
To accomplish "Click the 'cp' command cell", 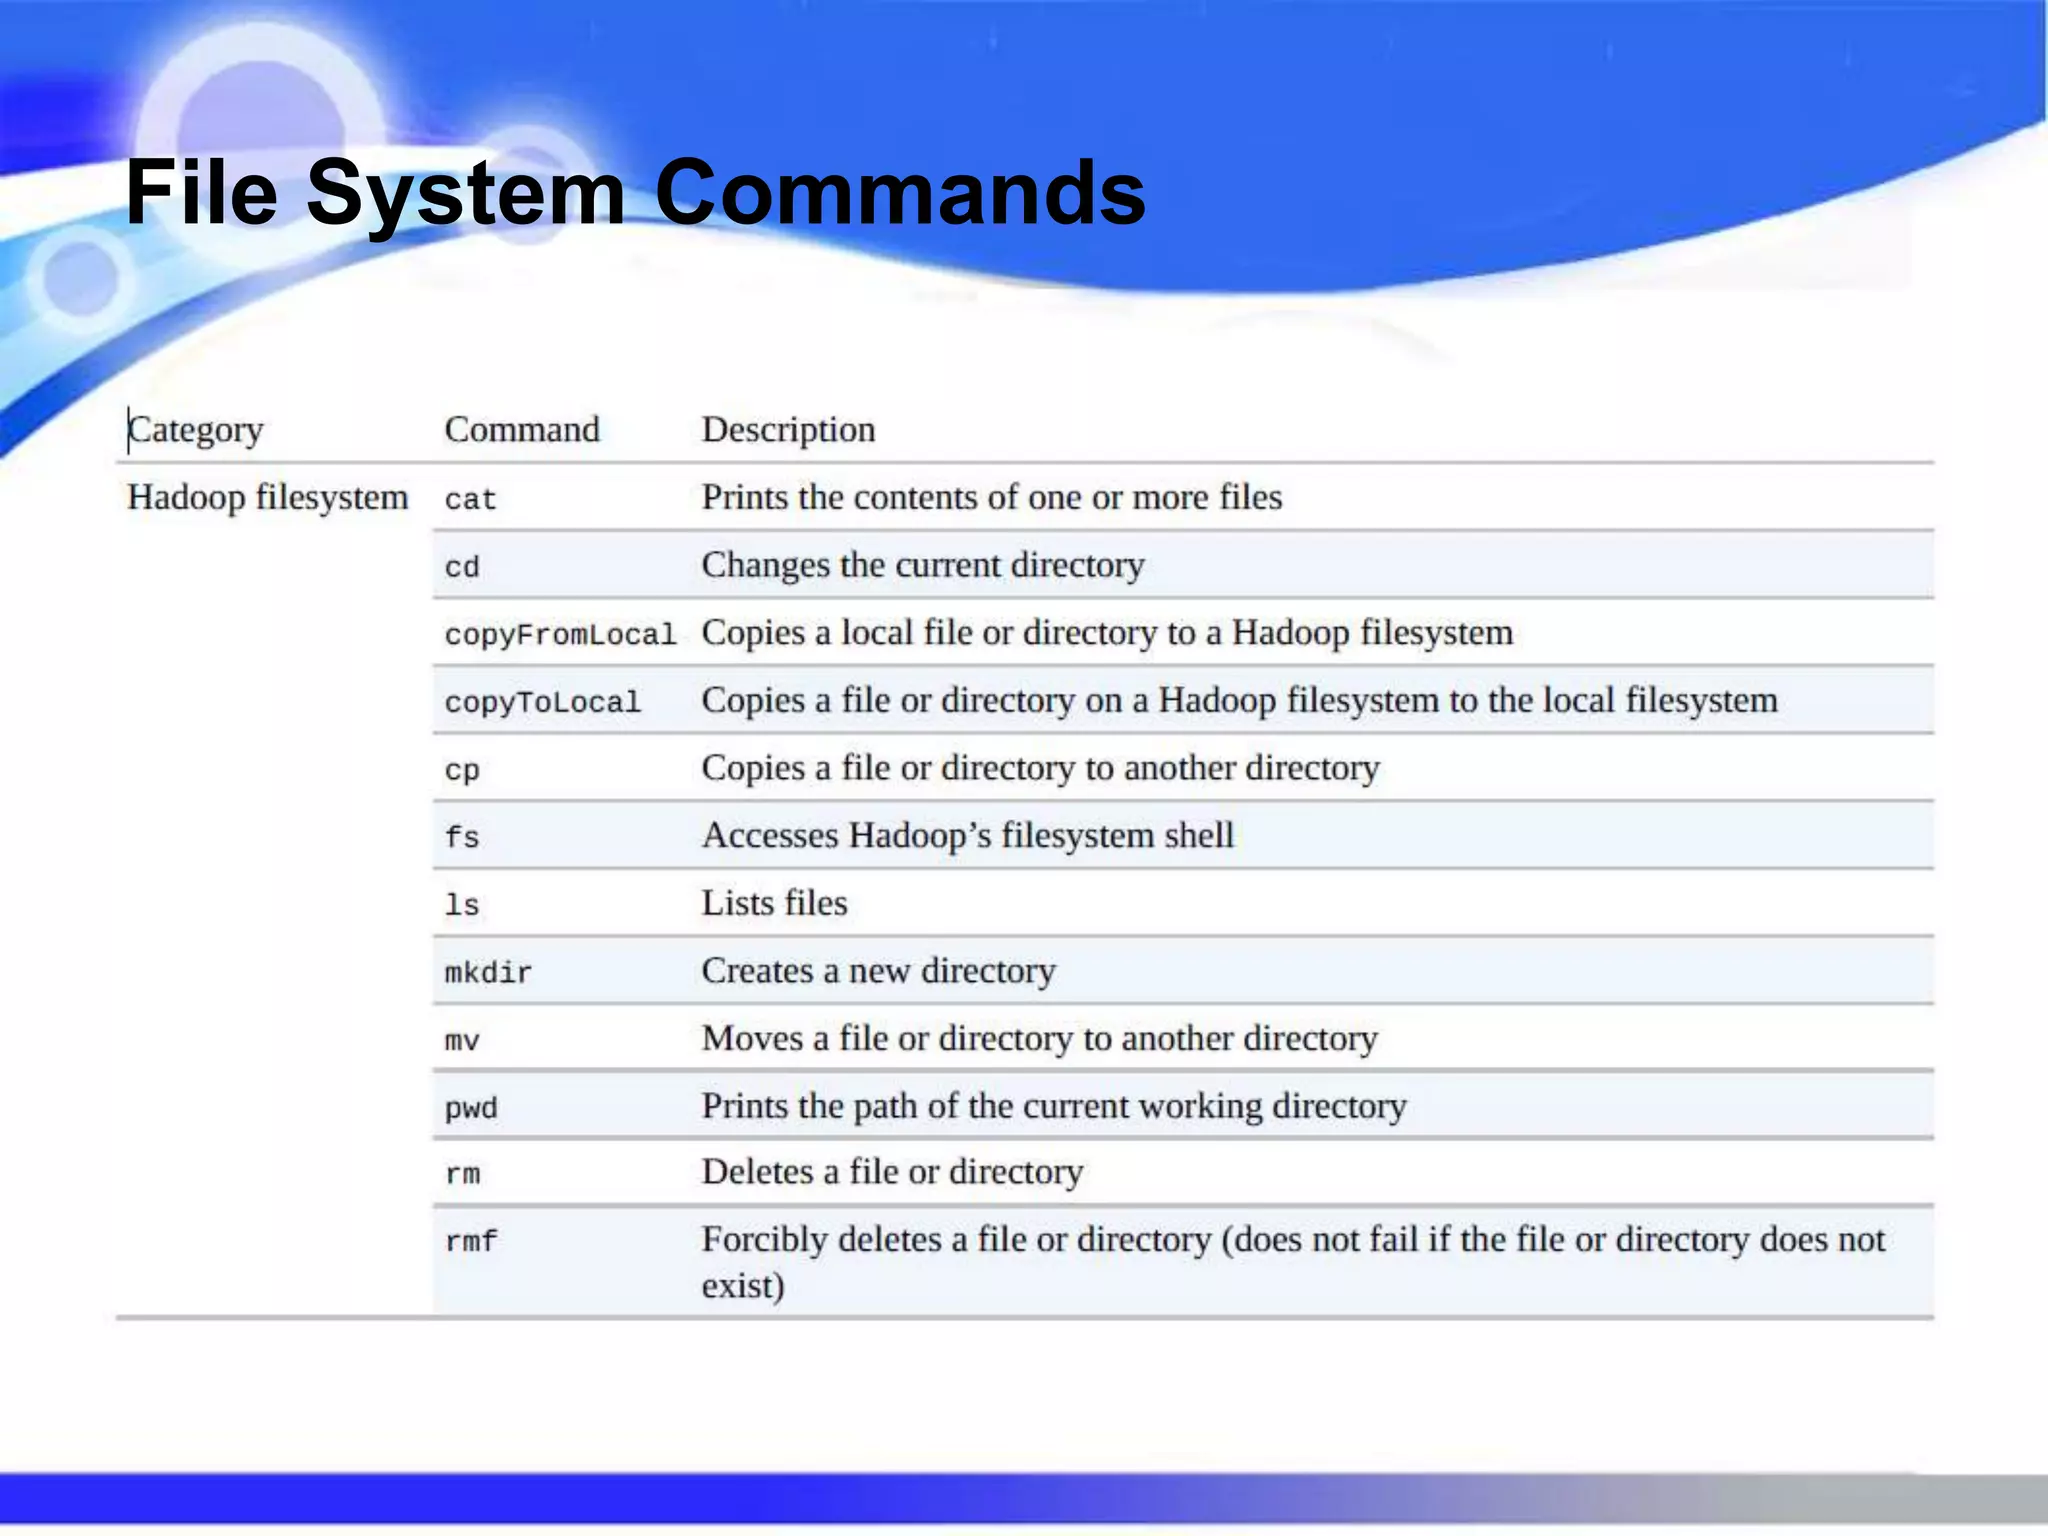I will coord(462,771).
